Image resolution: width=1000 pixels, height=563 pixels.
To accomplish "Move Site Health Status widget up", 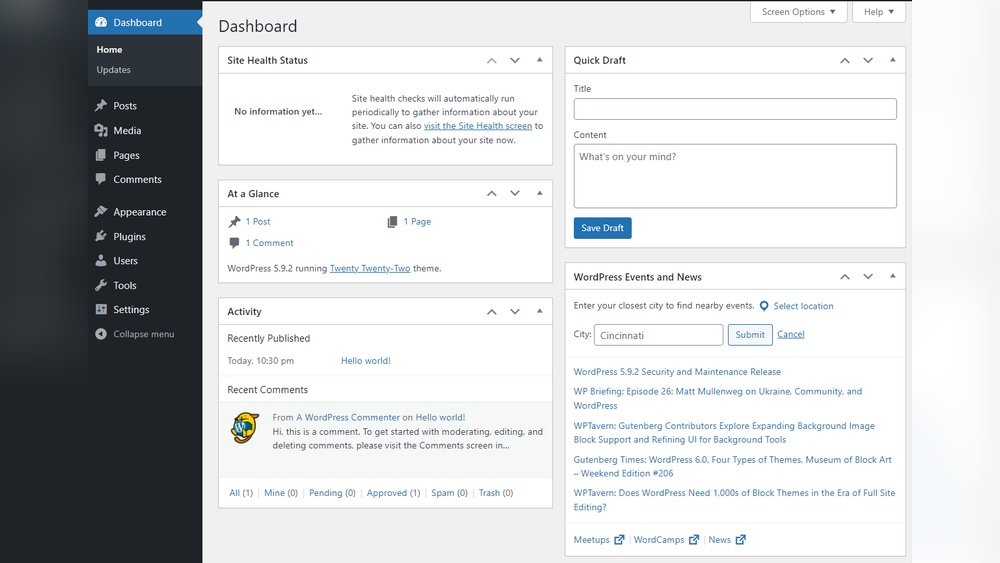I will [x=492, y=61].
